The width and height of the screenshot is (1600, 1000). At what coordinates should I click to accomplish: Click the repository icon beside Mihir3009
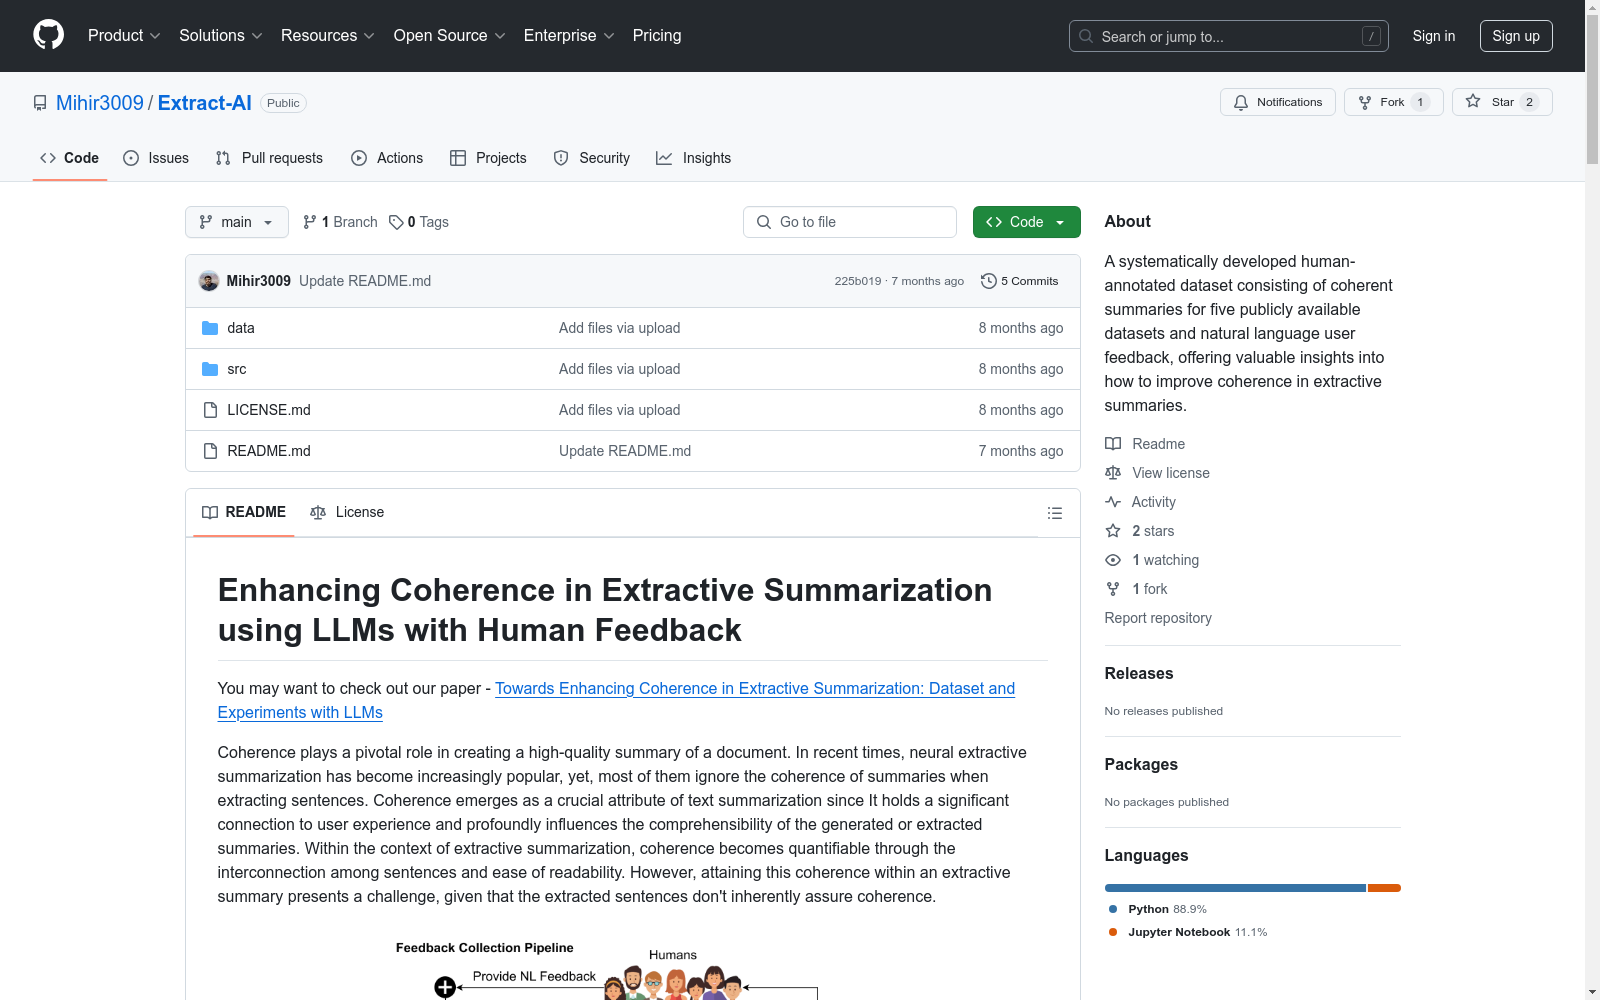pos(40,103)
